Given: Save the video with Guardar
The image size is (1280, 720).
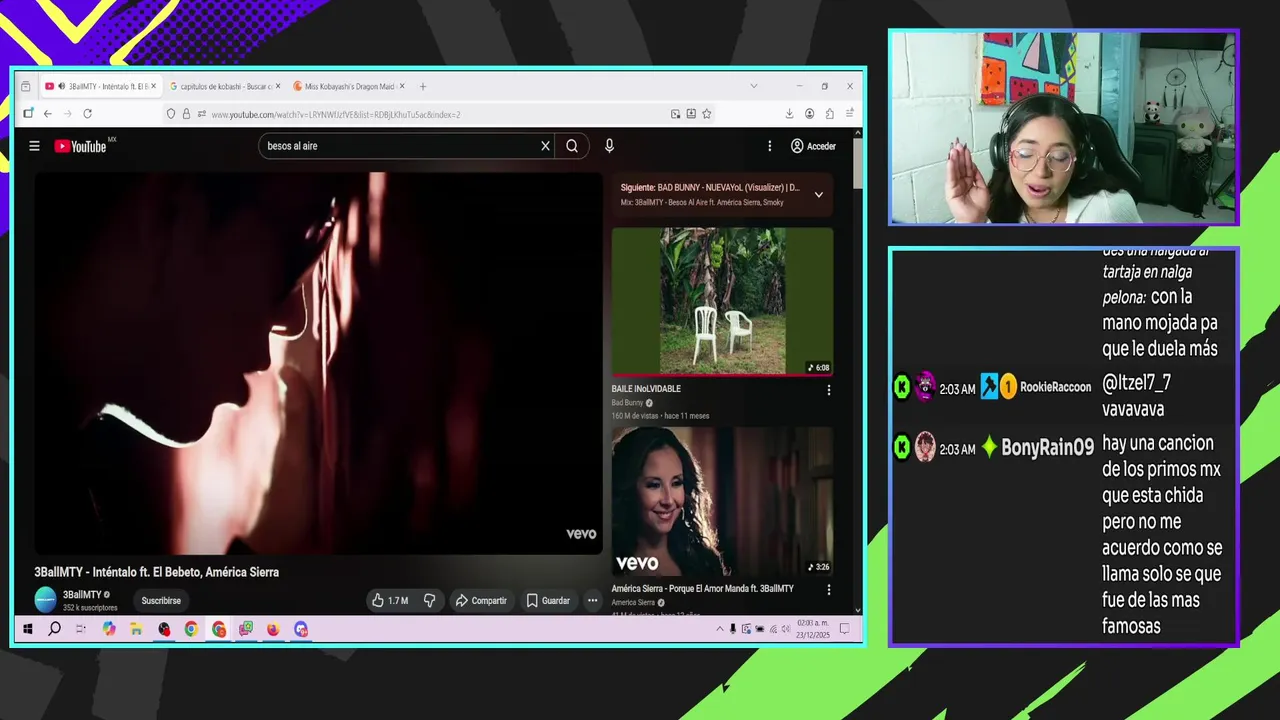Looking at the screenshot, I should [x=548, y=601].
